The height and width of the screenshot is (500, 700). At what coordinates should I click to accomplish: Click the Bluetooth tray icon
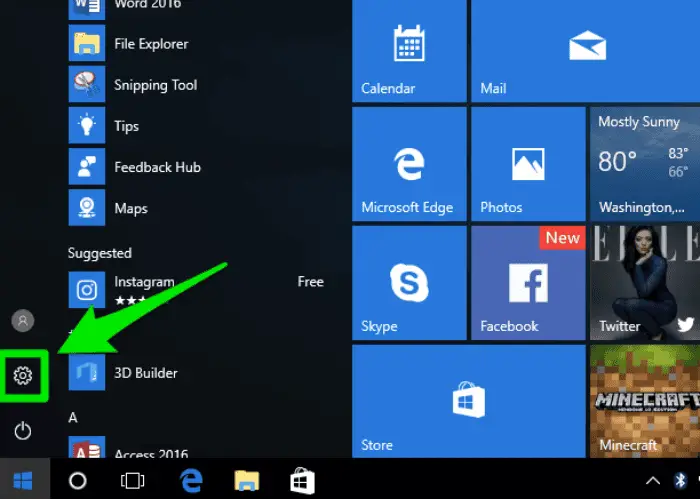[x=680, y=481]
